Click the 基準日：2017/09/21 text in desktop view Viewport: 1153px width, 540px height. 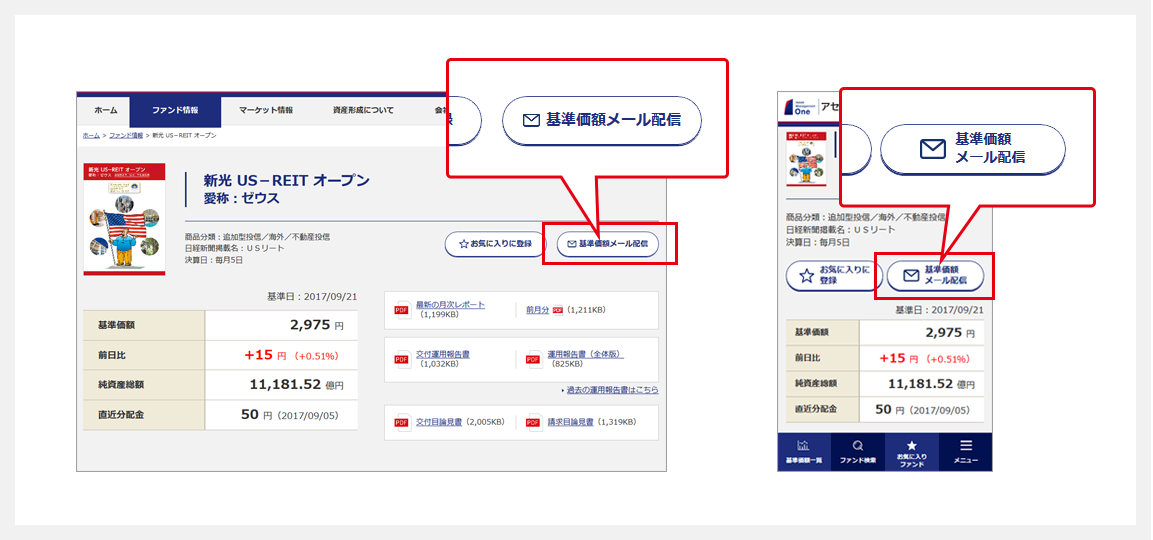313,296
